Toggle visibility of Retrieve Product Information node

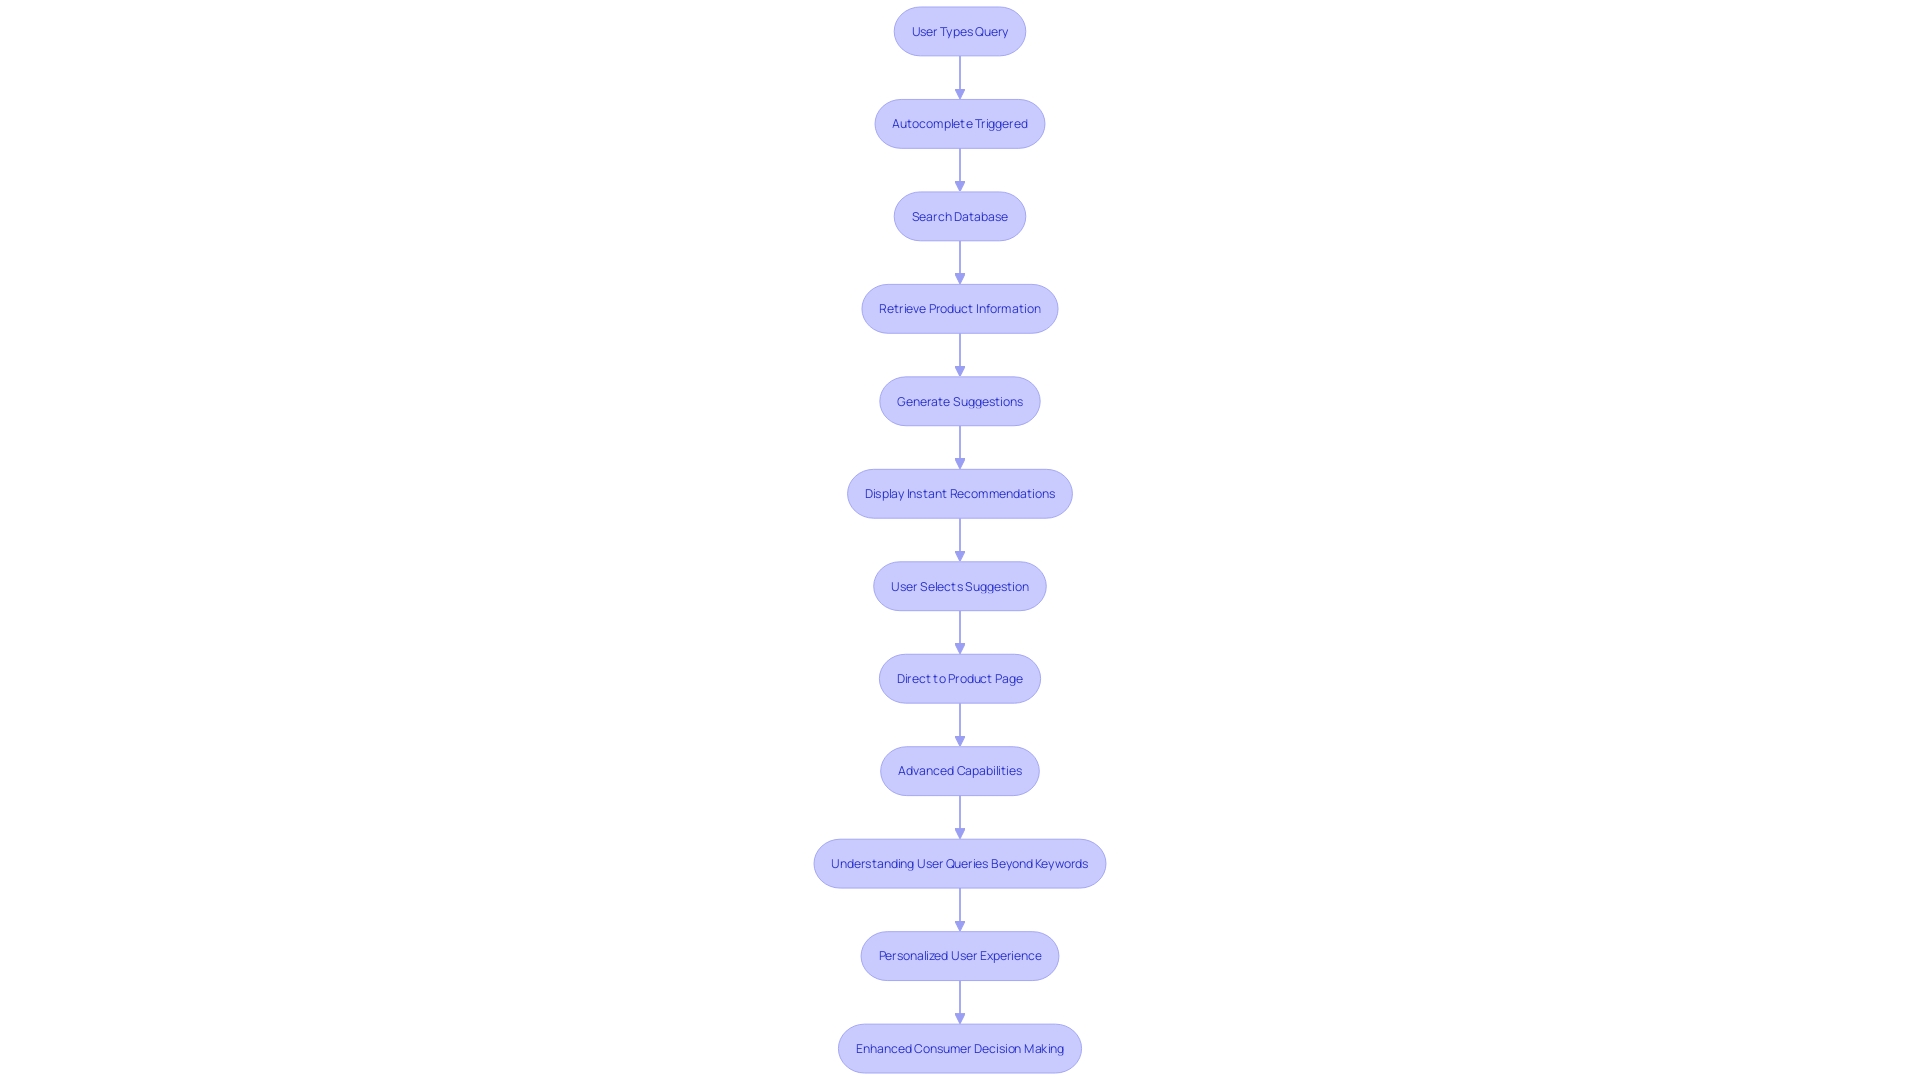click(x=959, y=309)
